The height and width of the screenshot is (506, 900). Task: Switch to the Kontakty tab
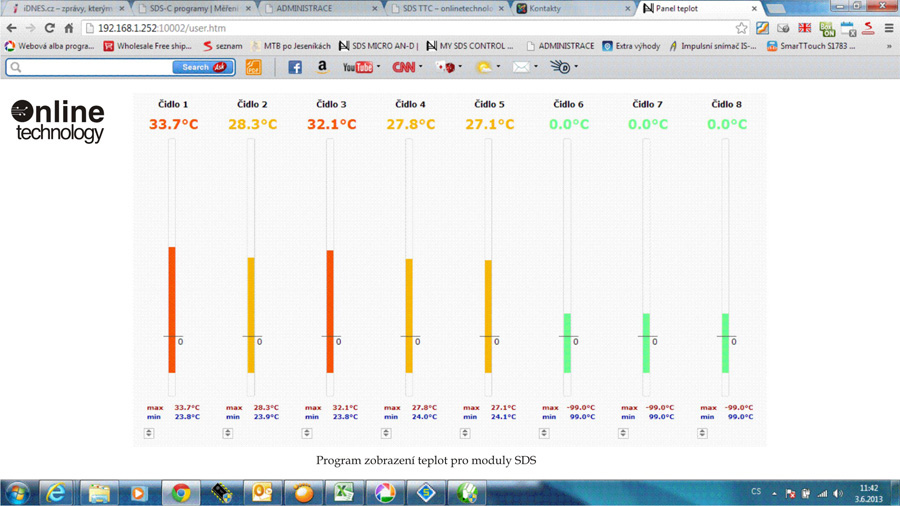pos(570,8)
